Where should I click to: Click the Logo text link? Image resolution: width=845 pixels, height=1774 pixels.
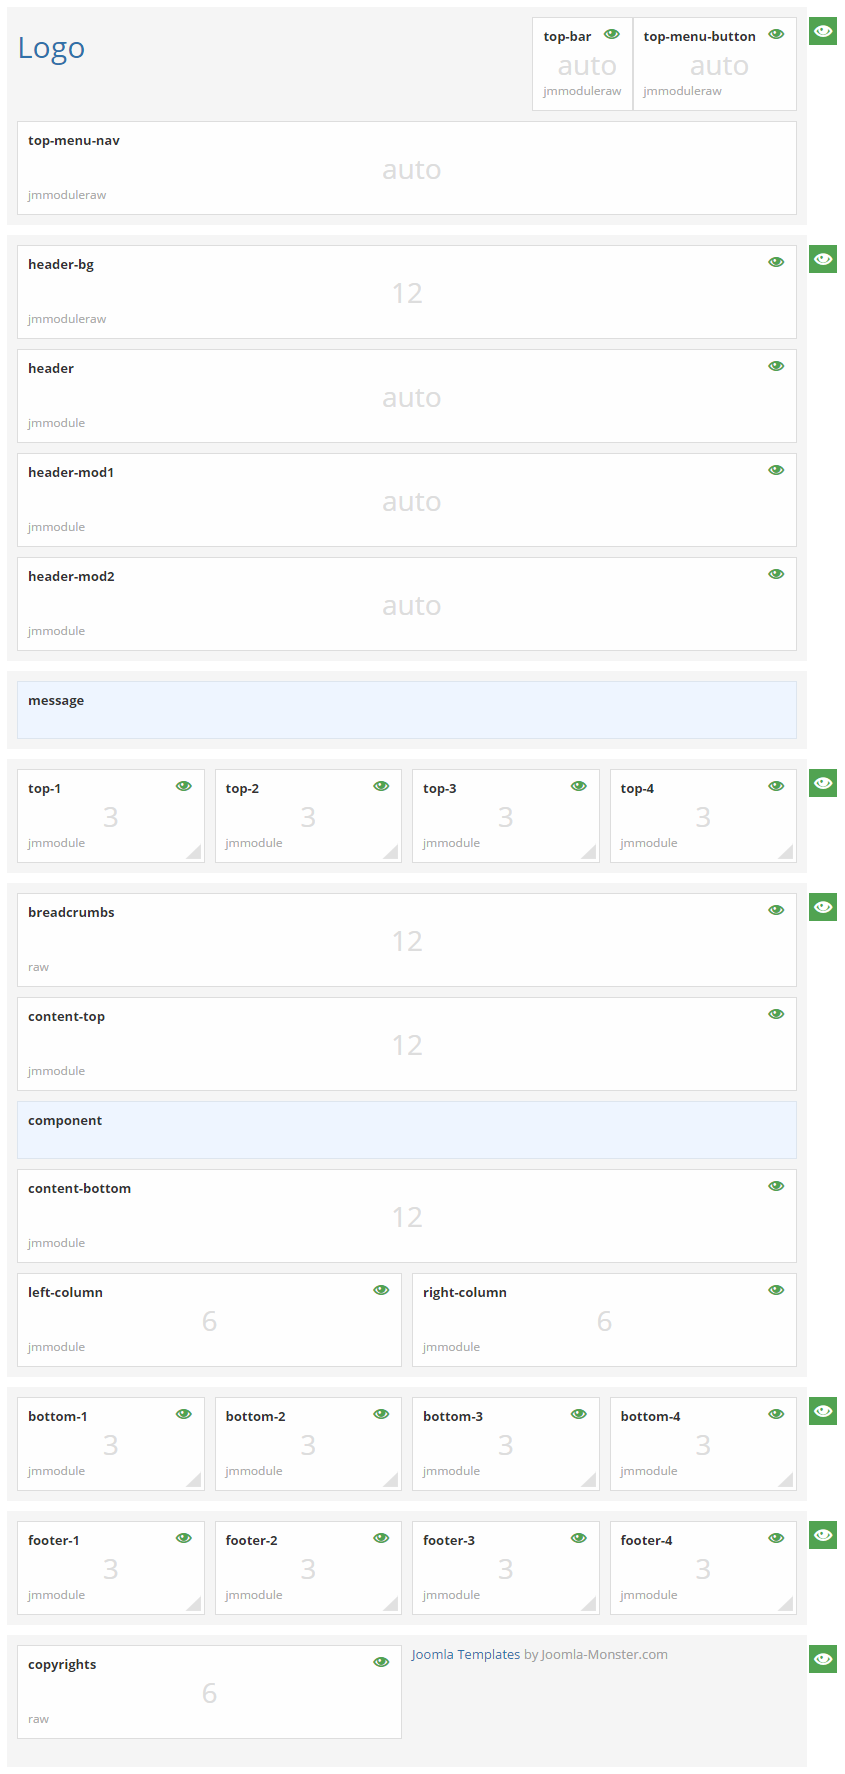[51, 48]
